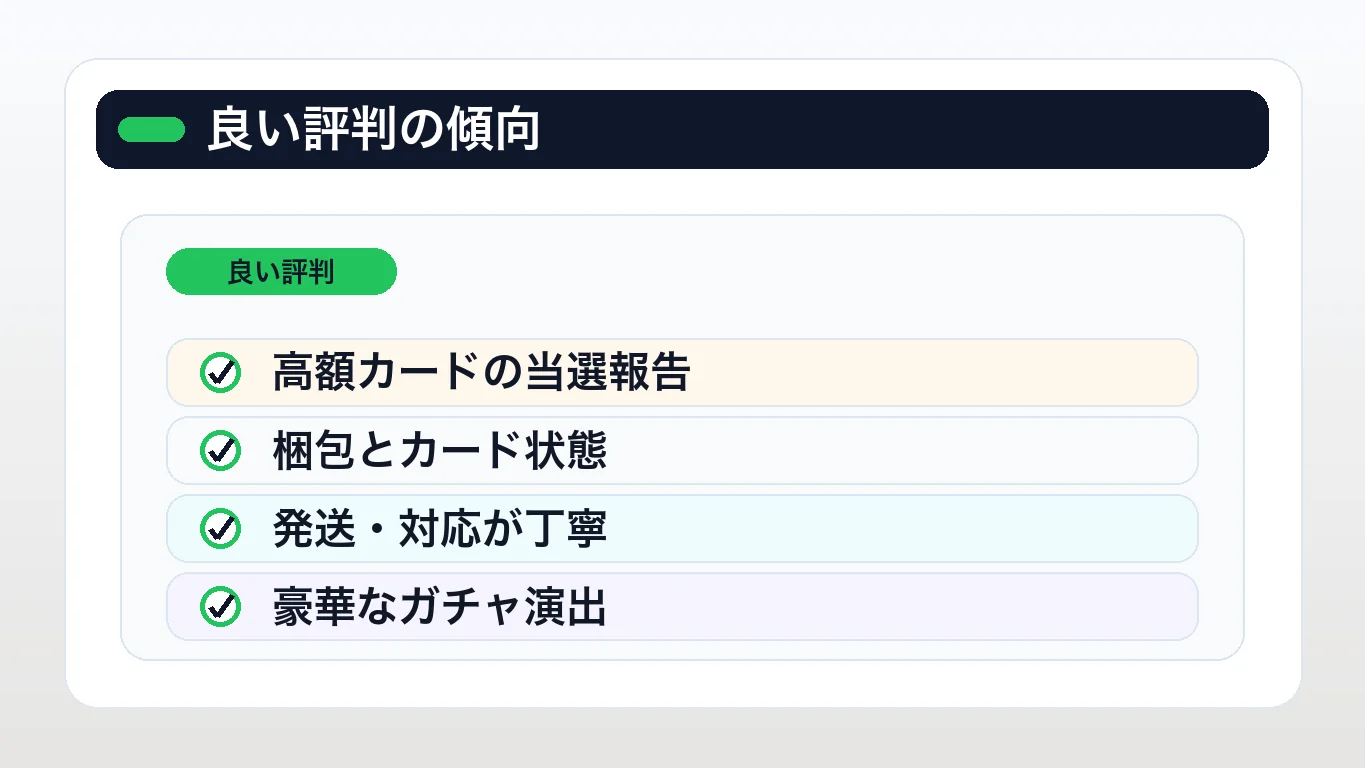1365x768 pixels.
Task: Select the 梱包とカード状態 list row
Action: (682, 451)
